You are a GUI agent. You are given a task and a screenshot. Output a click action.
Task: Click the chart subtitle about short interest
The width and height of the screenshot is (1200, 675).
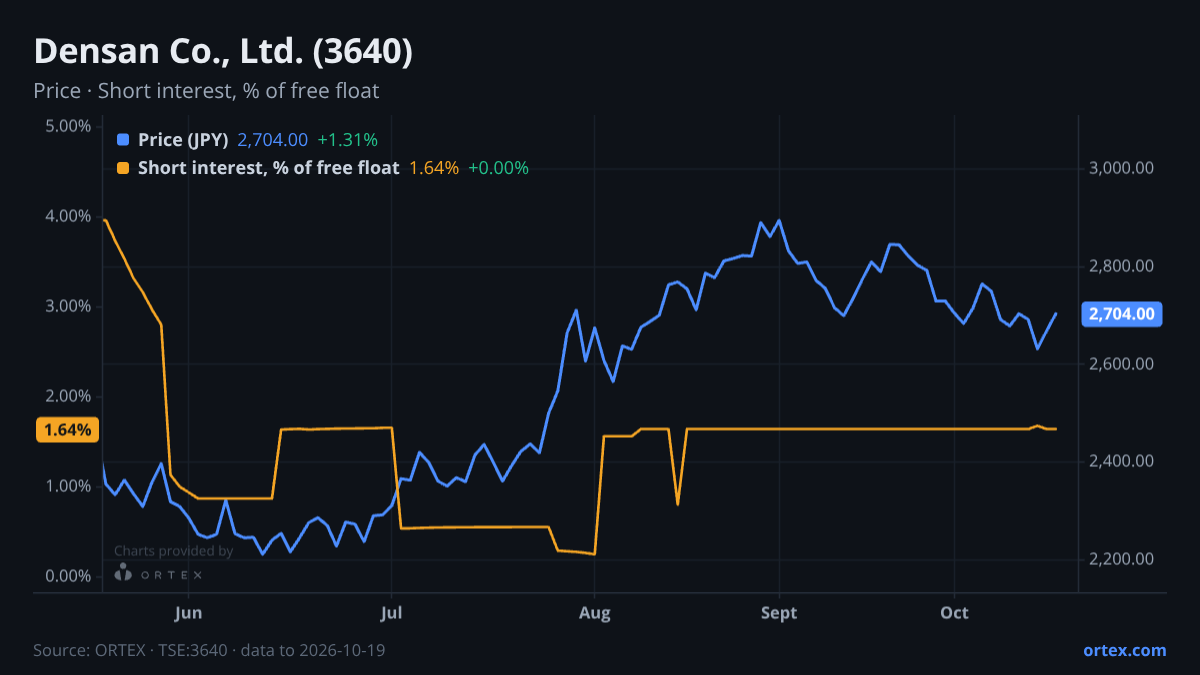206,91
